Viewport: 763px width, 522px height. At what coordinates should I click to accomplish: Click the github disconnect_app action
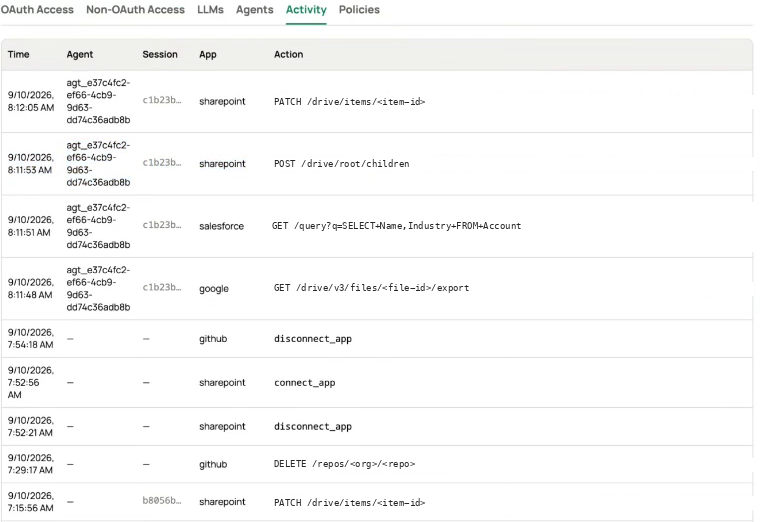point(313,339)
